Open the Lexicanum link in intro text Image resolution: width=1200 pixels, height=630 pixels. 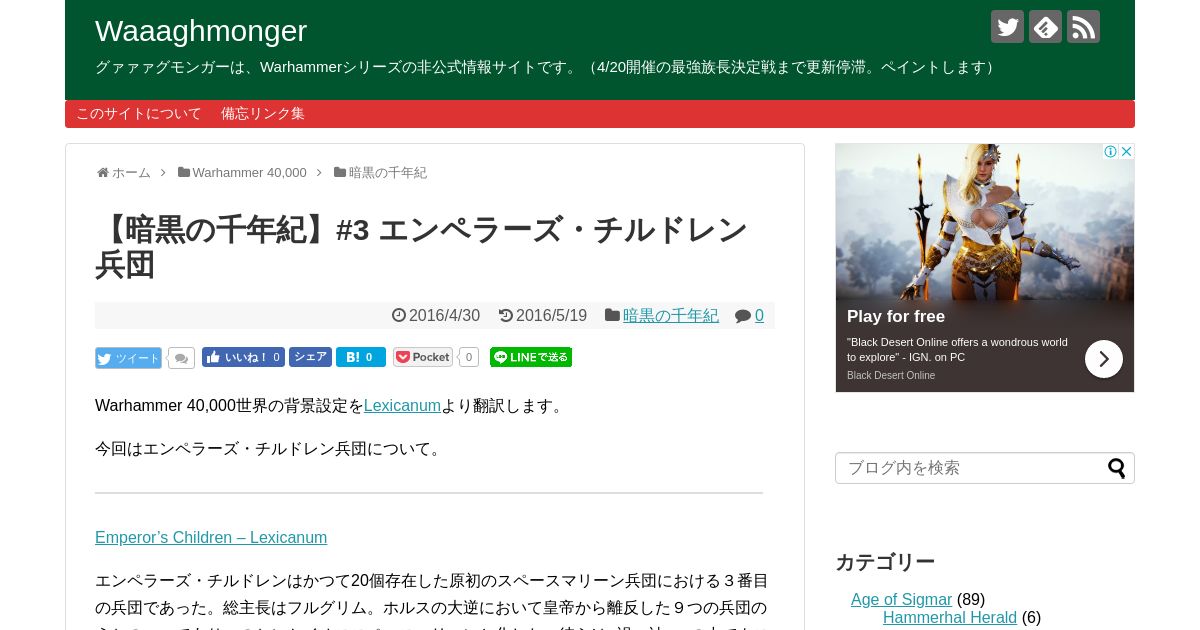point(402,406)
